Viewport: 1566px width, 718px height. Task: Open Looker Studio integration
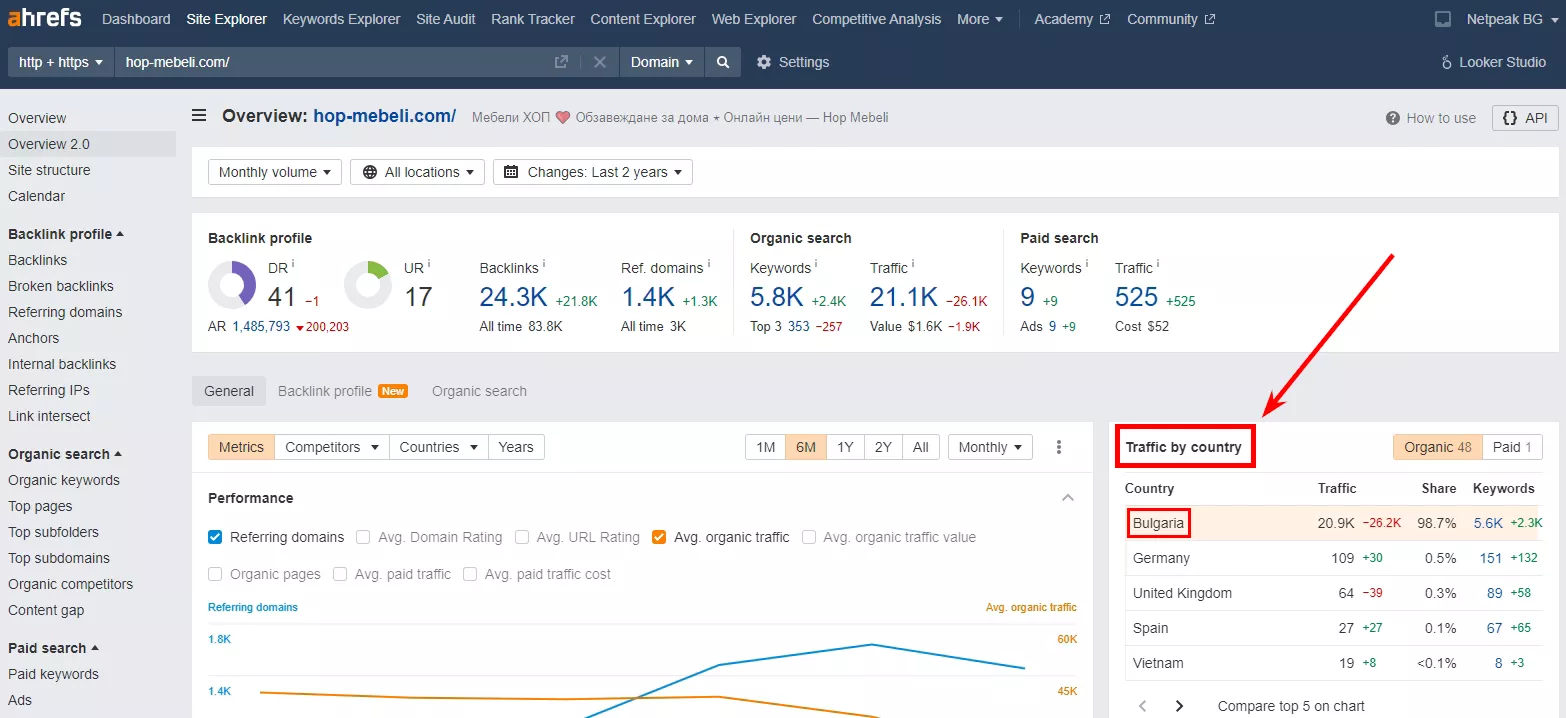1493,62
